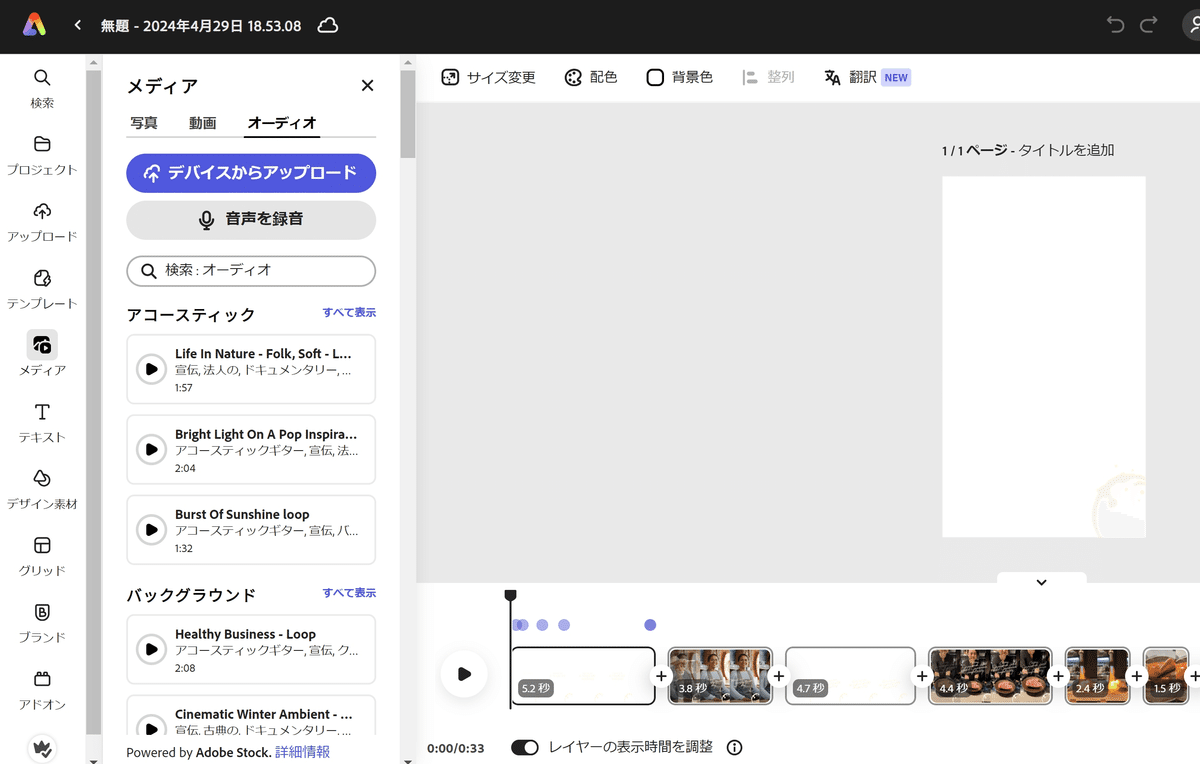Undo the last action
Screen dimensions: 1200x764
coord(1116,25)
